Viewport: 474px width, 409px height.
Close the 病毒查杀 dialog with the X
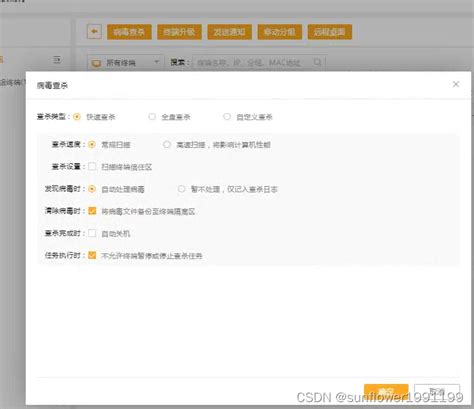[x=456, y=84]
